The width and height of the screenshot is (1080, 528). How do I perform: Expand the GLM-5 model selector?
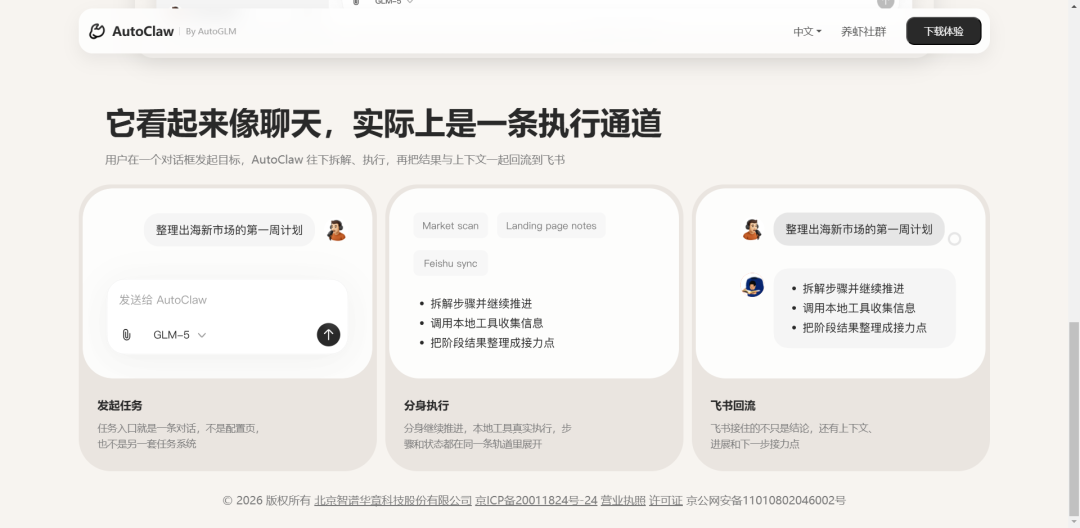click(x=179, y=335)
